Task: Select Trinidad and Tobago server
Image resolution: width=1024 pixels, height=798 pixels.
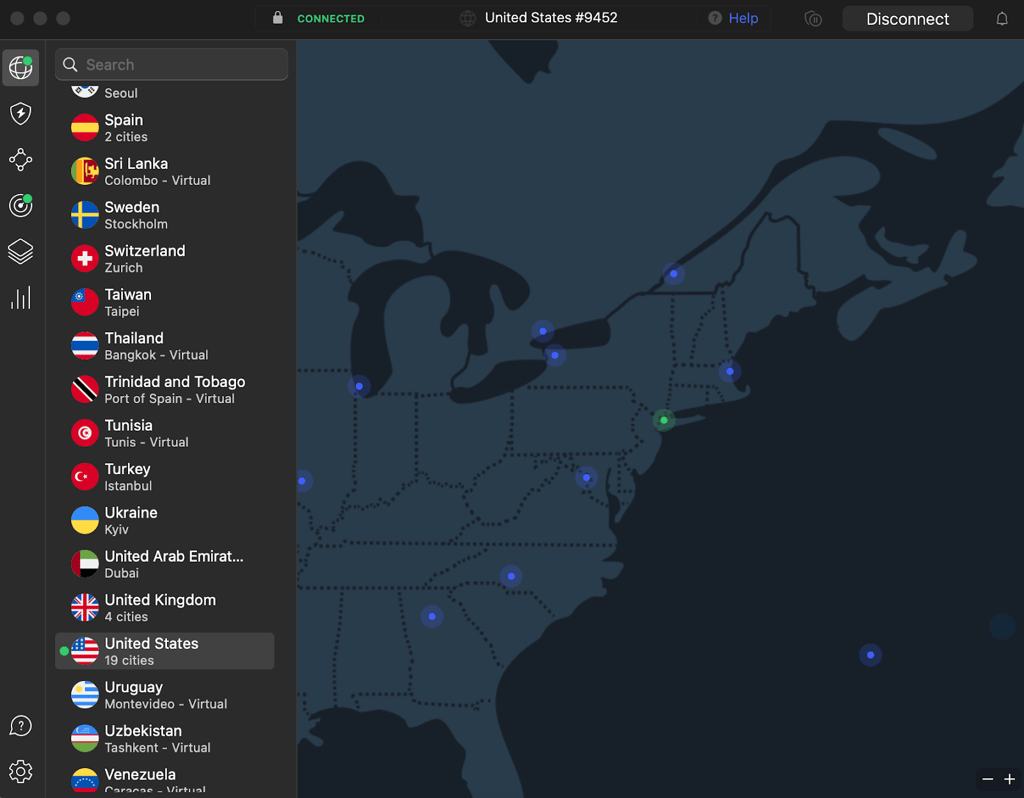Action: (165, 389)
